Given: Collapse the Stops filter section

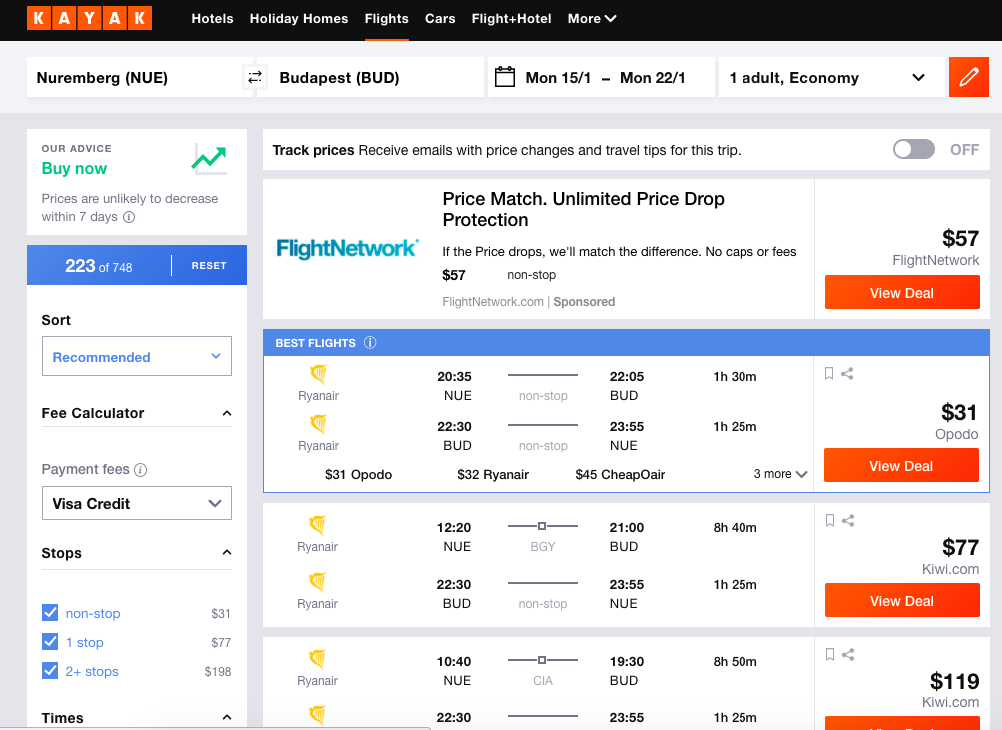Looking at the screenshot, I should click(226, 552).
